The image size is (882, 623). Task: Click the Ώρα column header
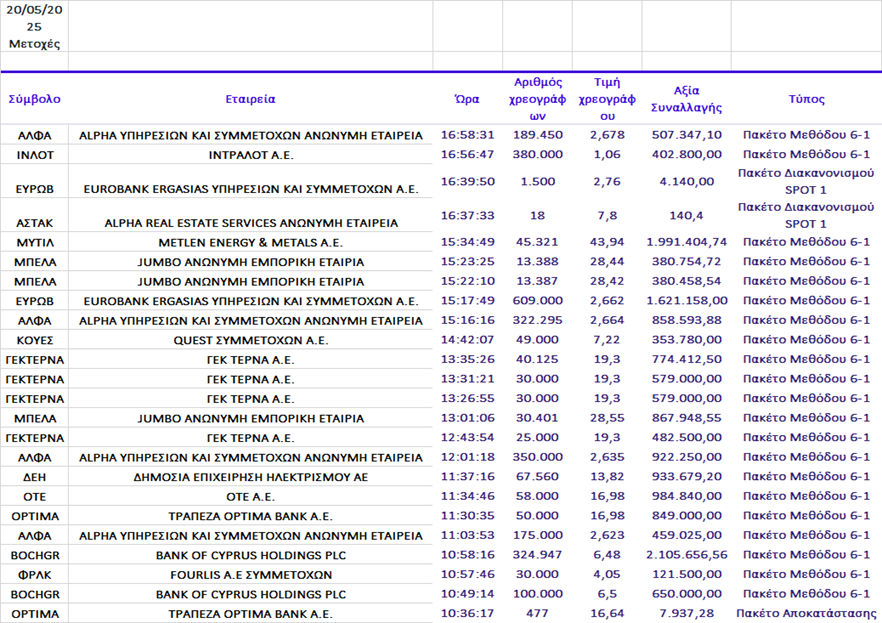467,99
